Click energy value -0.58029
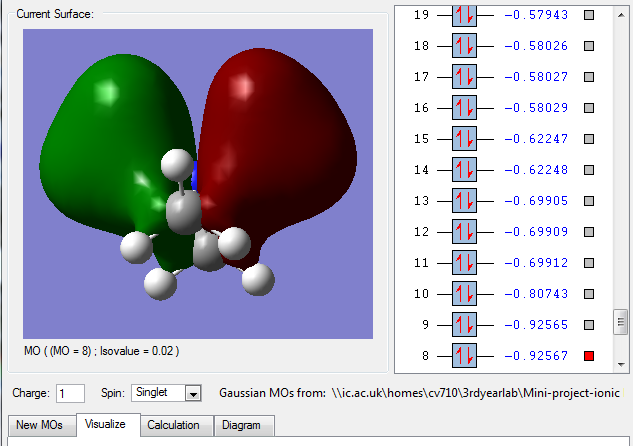 536,108
